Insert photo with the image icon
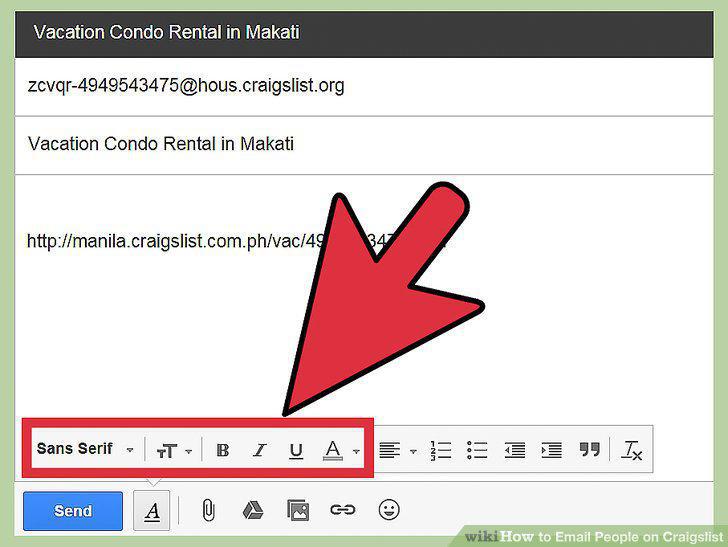728x547 pixels. [x=298, y=510]
